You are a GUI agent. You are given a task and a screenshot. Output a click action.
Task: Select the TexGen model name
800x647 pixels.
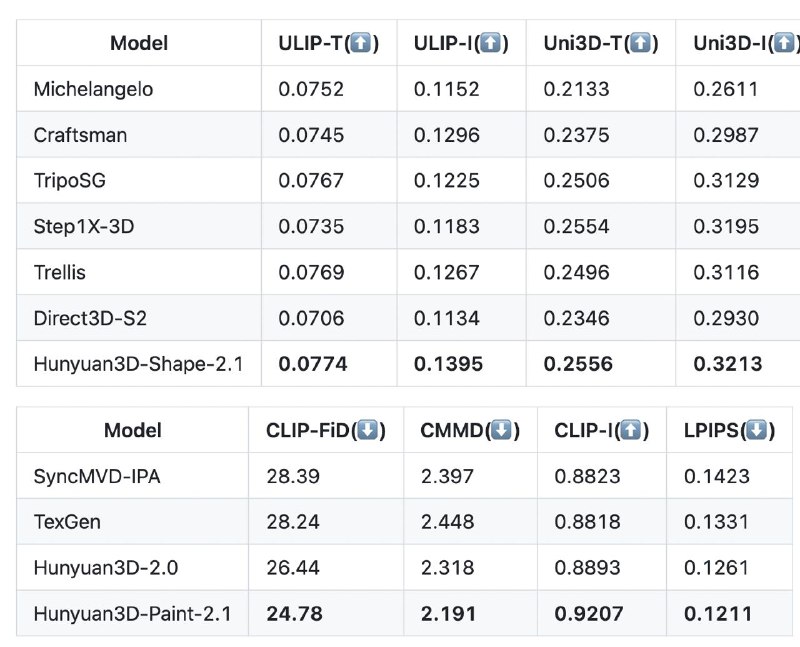(67, 522)
